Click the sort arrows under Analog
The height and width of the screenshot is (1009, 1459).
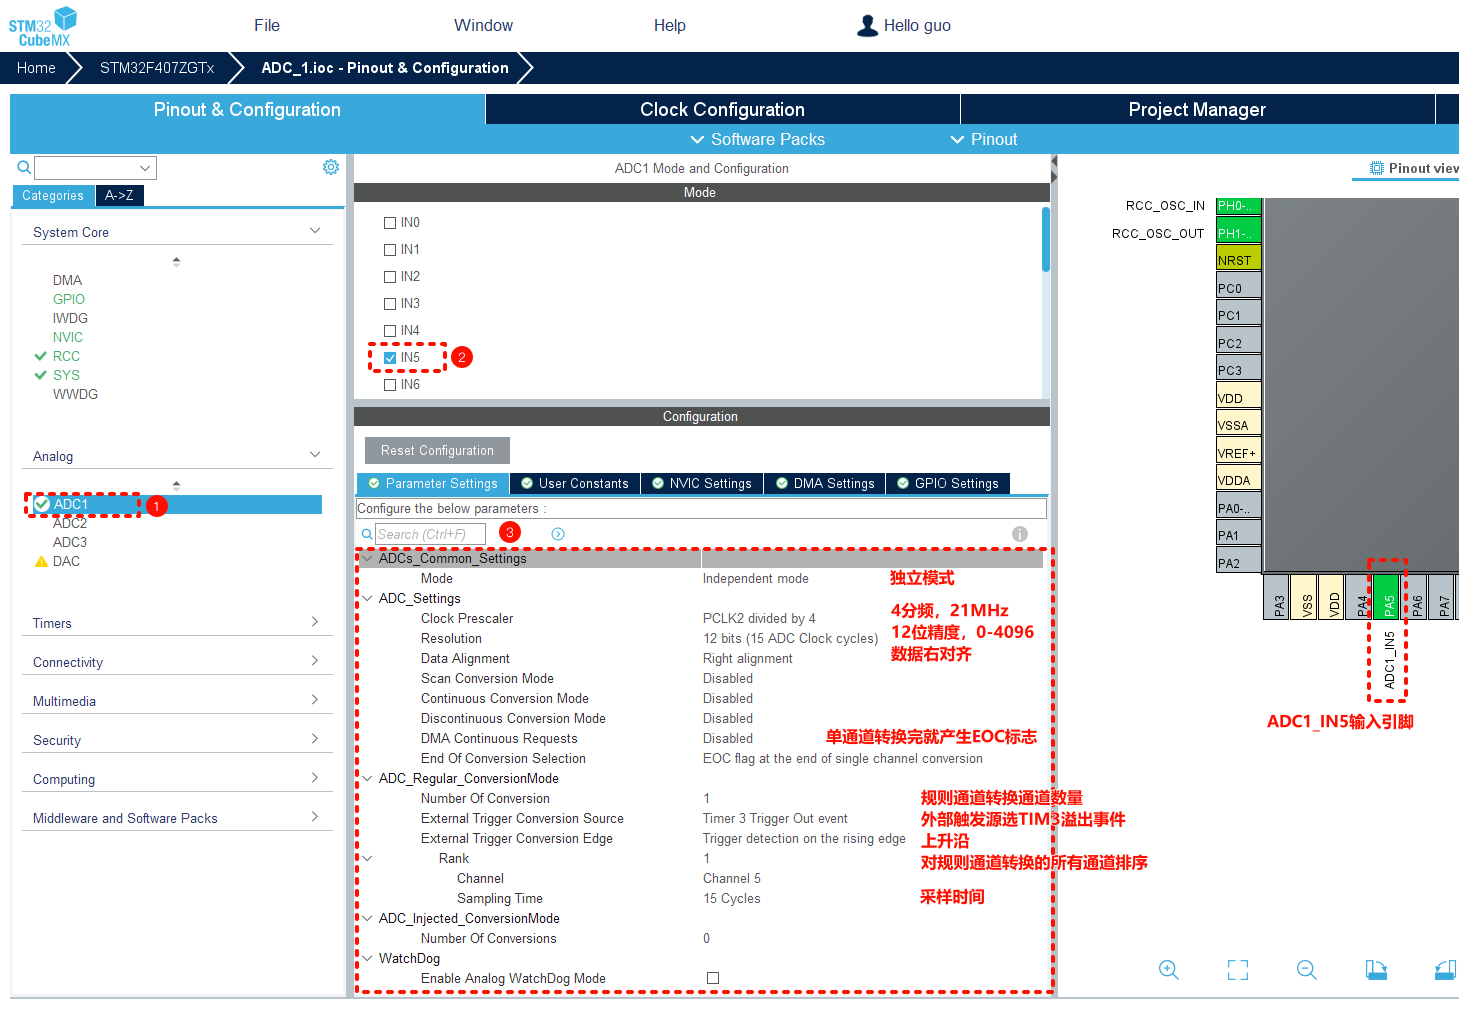tap(176, 485)
